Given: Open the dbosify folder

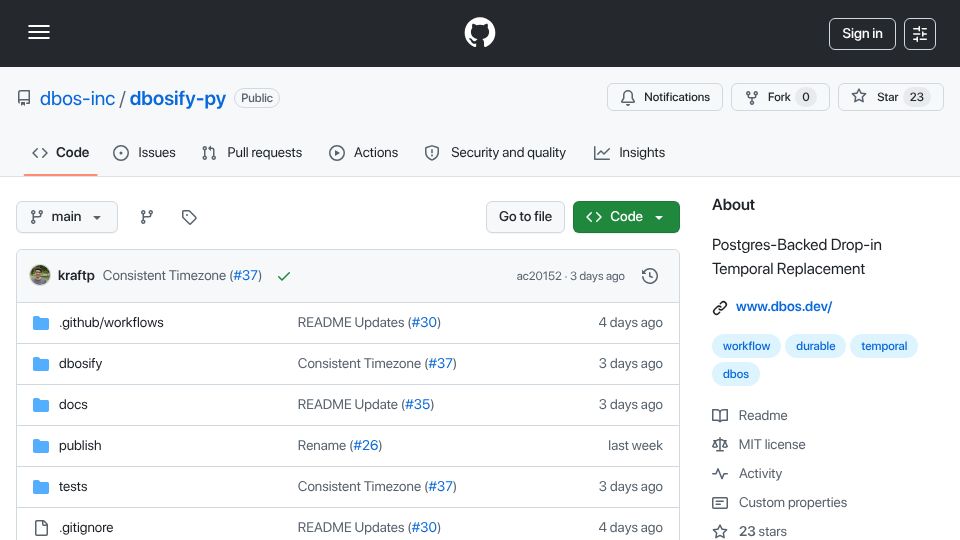Looking at the screenshot, I should click(x=80, y=364).
